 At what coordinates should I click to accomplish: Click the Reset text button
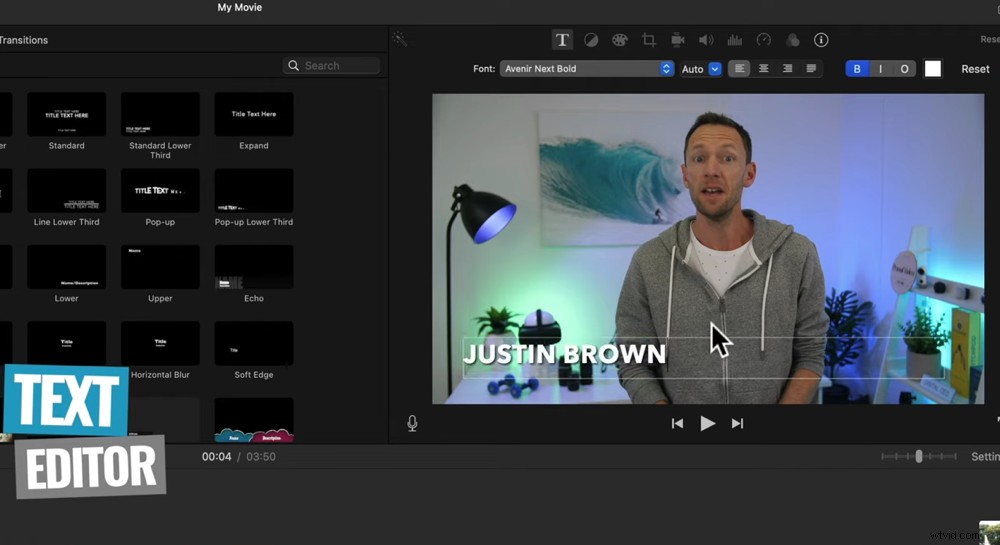coord(975,69)
